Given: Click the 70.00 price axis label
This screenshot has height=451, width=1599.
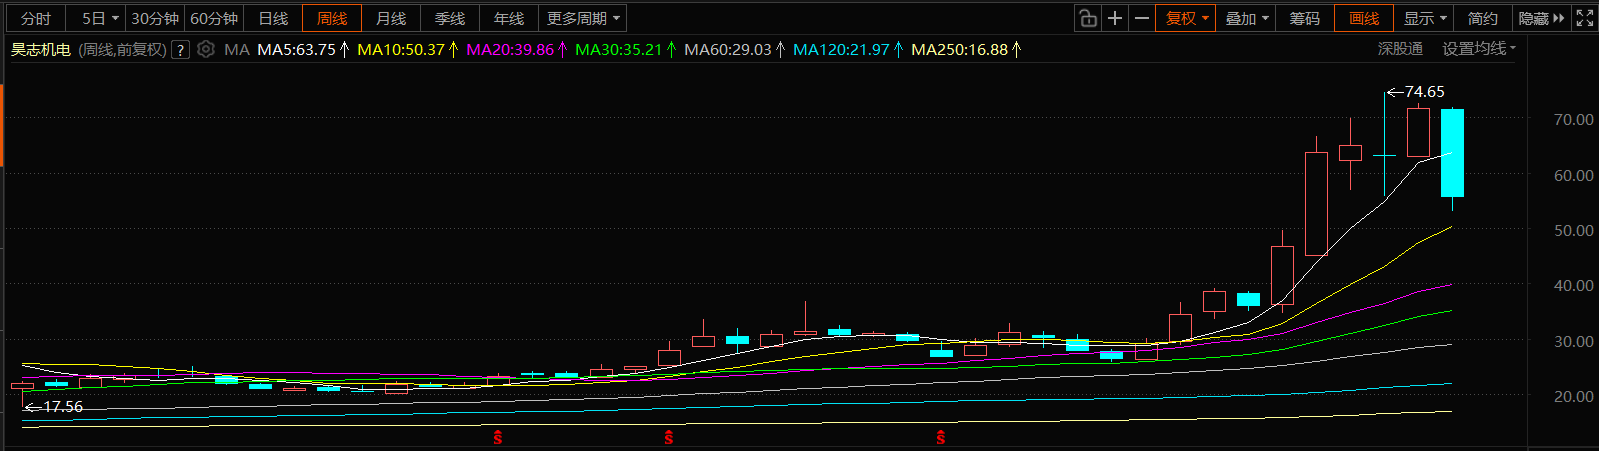Looking at the screenshot, I should click(1573, 119).
